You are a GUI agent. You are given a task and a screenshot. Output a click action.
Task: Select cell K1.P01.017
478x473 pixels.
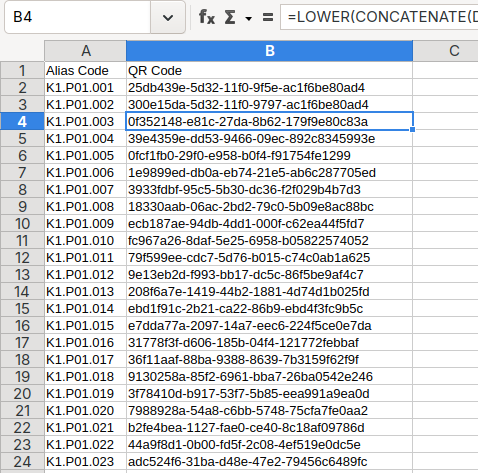click(x=86, y=360)
